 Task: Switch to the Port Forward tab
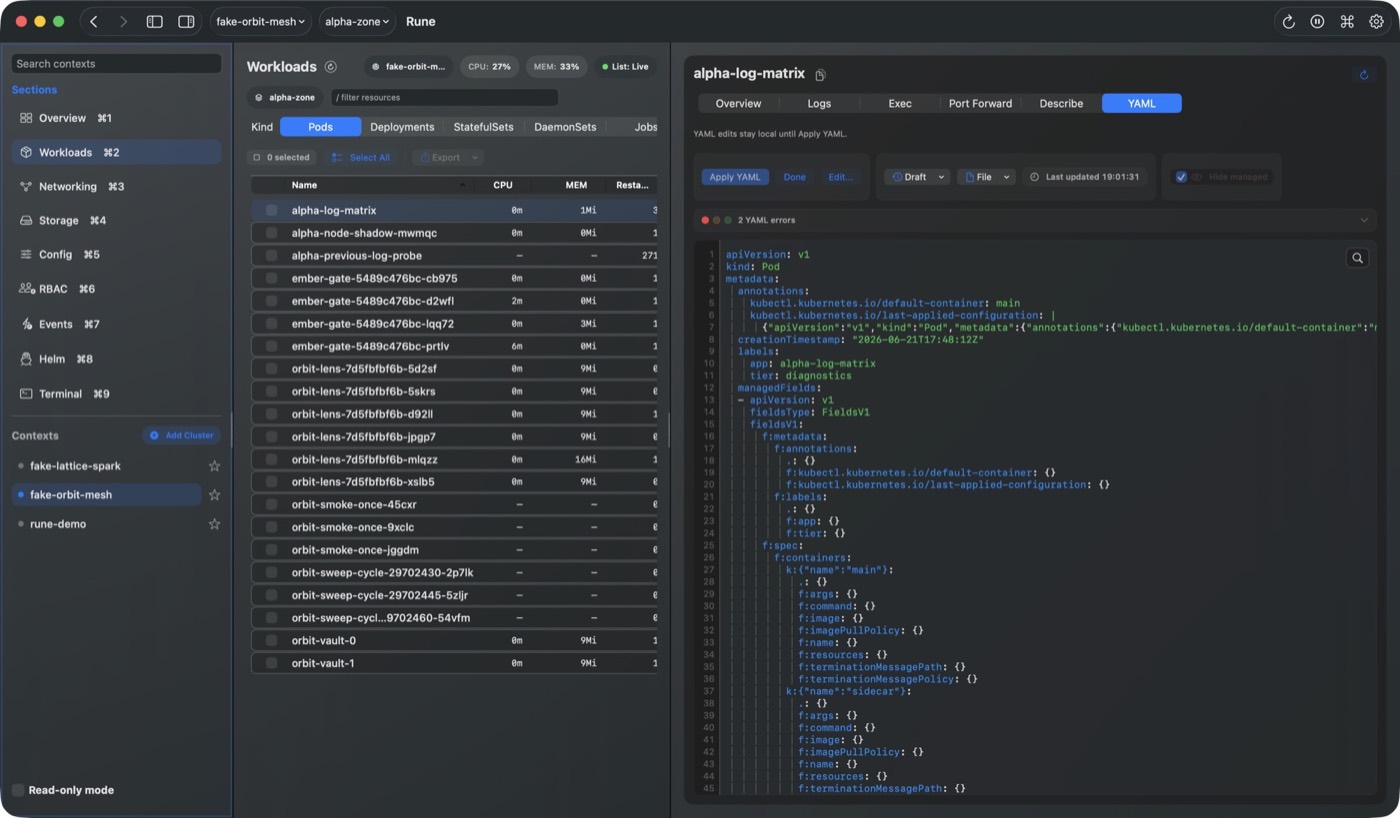[x=980, y=104]
